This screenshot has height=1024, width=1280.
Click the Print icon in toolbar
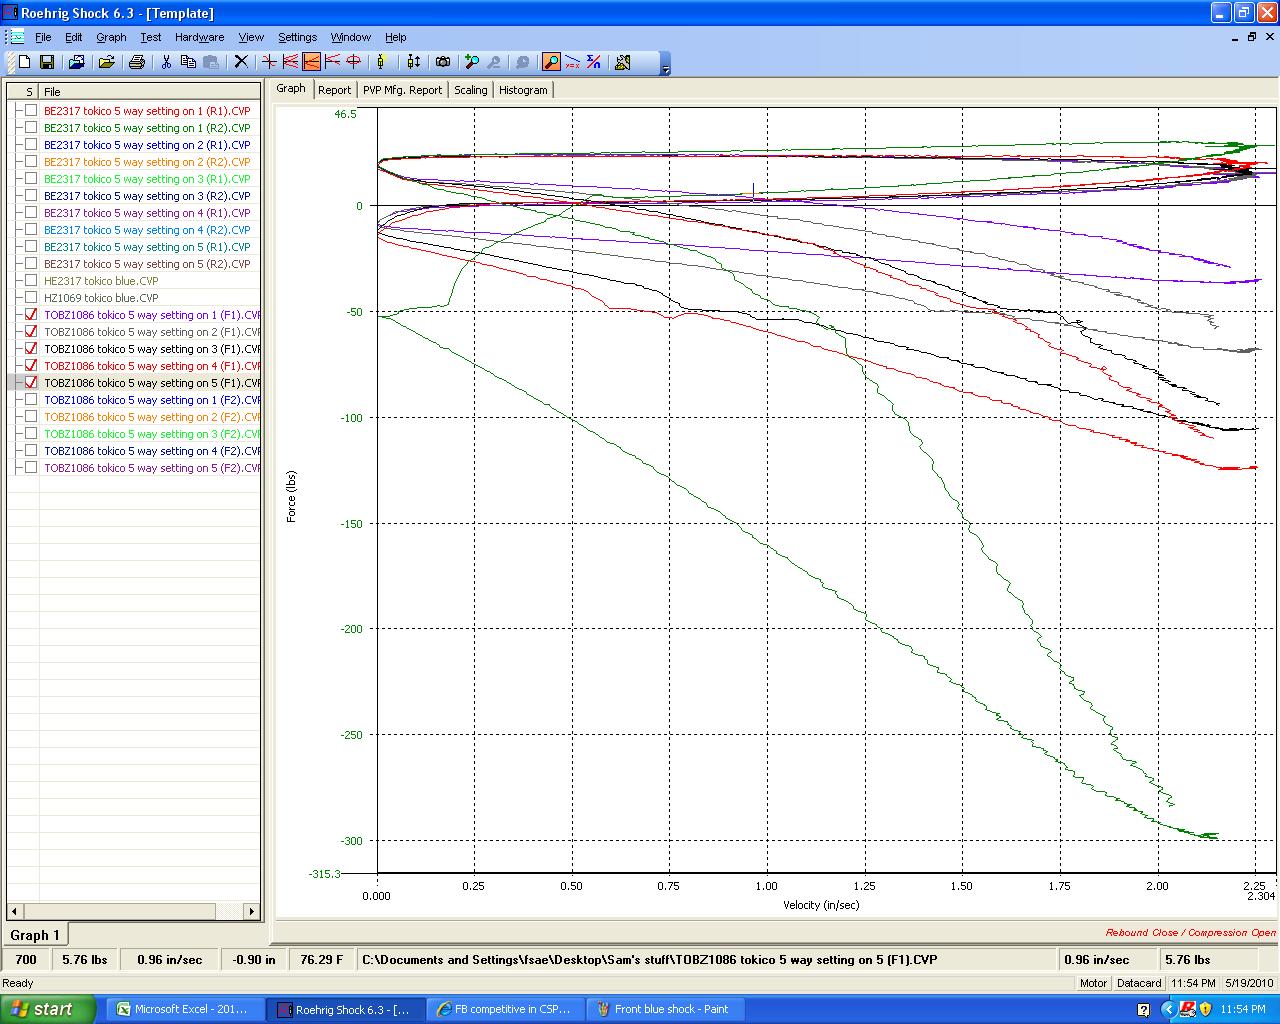point(137,62)
